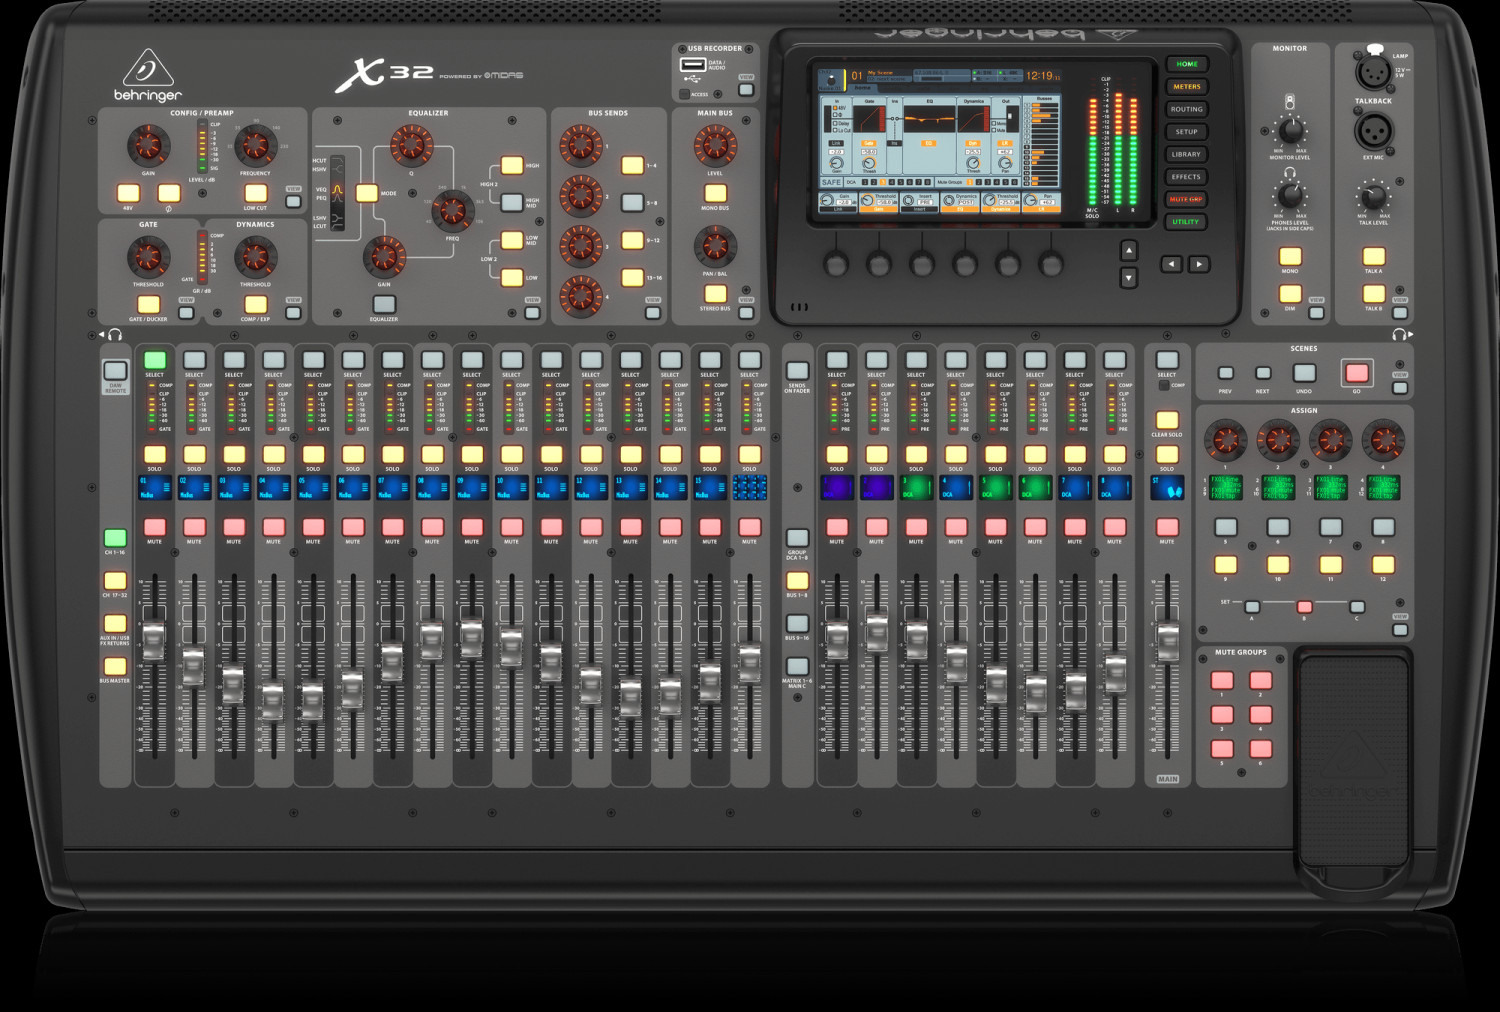This screenshot has height=1012, width=1500.
Task: Select the GROUP DCA 1-8 layer
Action: [x=797, y=538]
